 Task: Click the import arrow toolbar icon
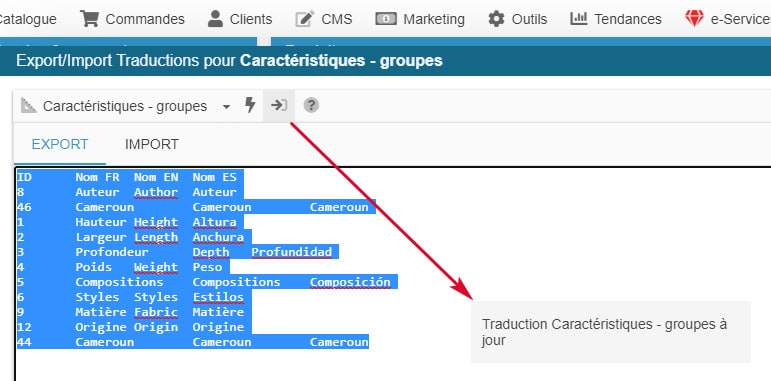[x=279, y=105]
